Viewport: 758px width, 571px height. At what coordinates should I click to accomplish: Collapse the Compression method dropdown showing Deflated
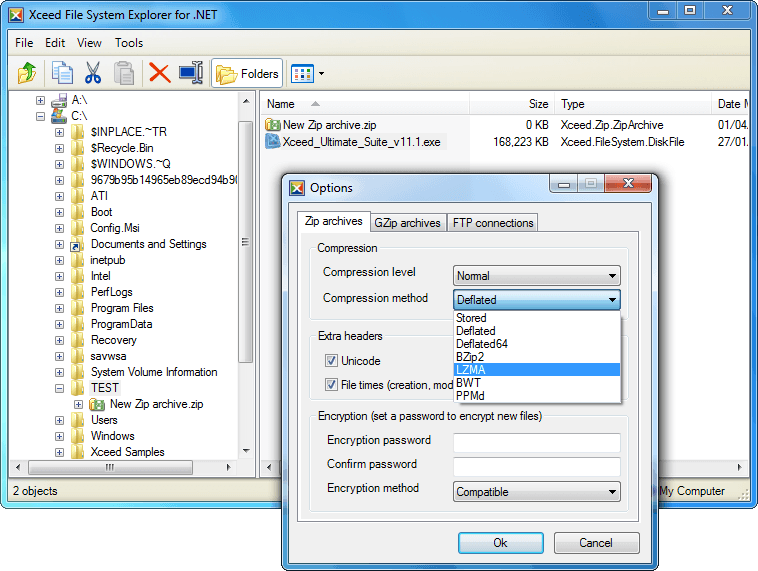click(537, 300)
